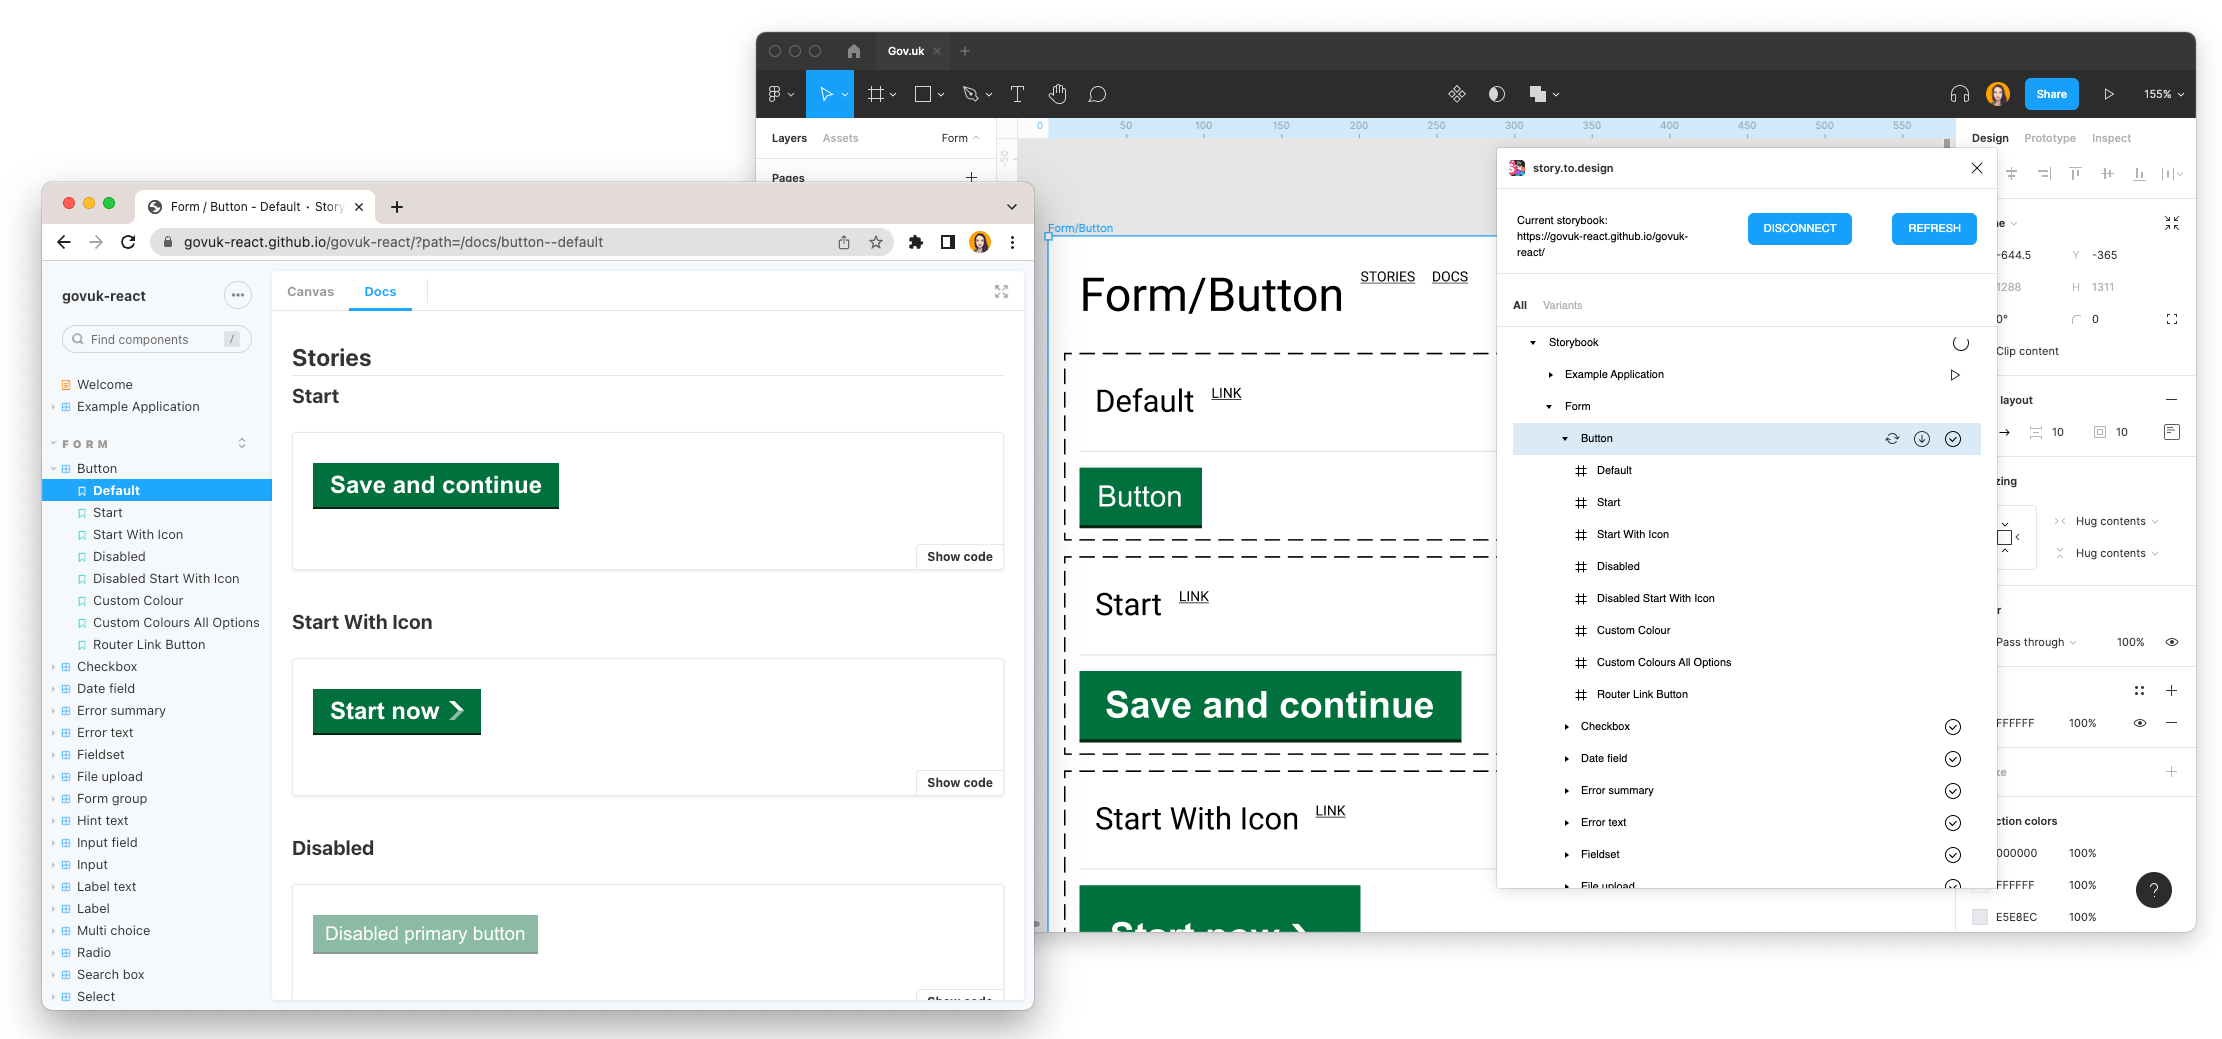Click the Figma help question mark button

(x=2153, y=890)
